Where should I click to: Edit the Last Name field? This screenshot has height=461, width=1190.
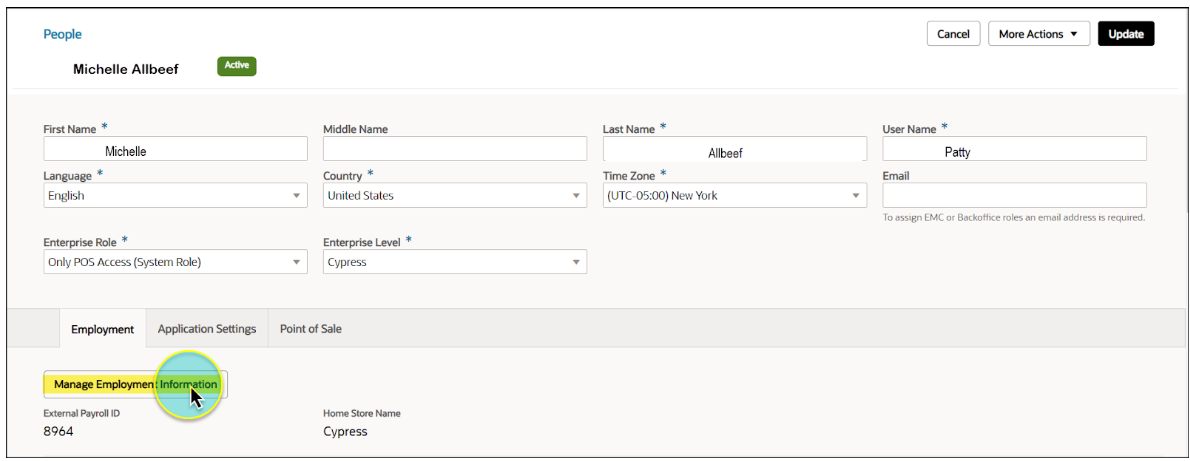coord(734,150)
